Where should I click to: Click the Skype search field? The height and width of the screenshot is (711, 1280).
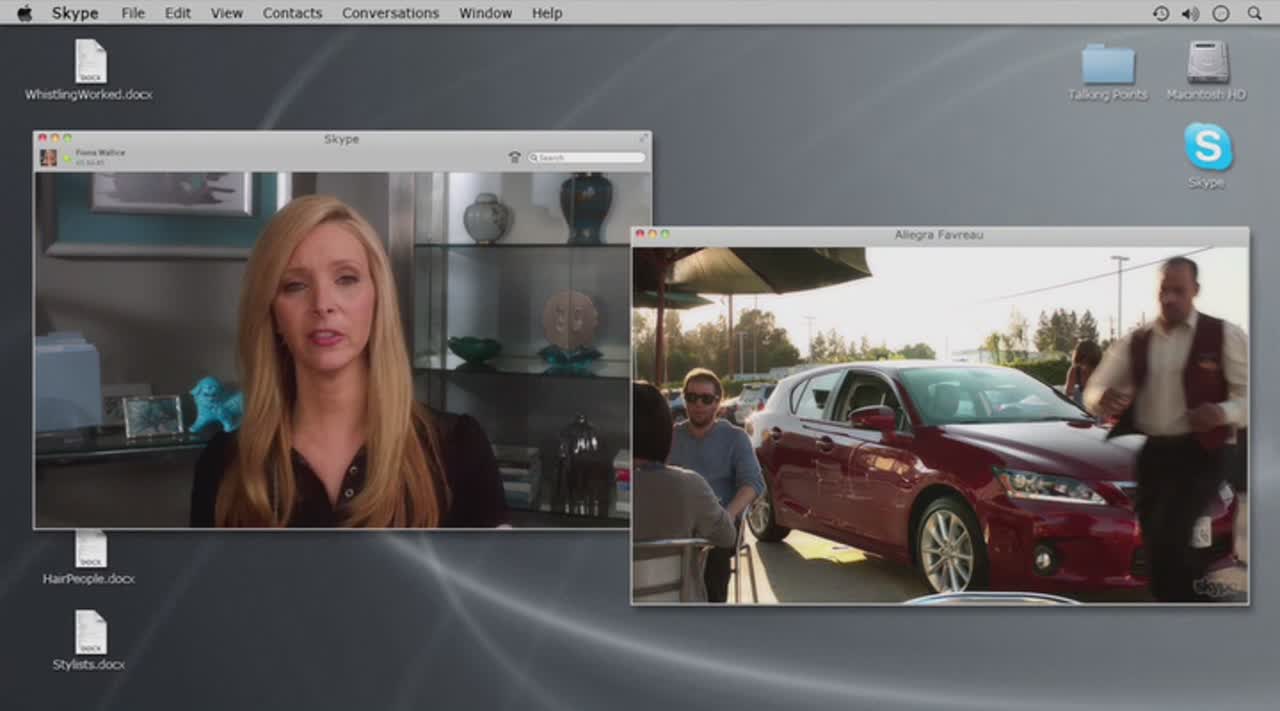click(x=590, y=157)
